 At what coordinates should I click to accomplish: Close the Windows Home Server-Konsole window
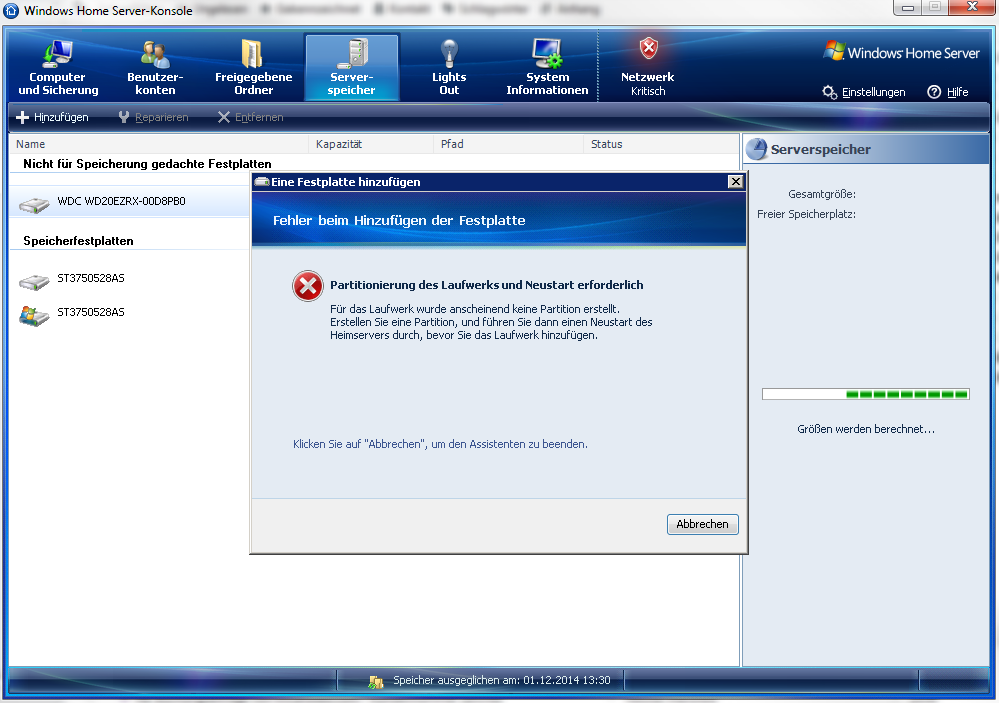click(972, 8)
